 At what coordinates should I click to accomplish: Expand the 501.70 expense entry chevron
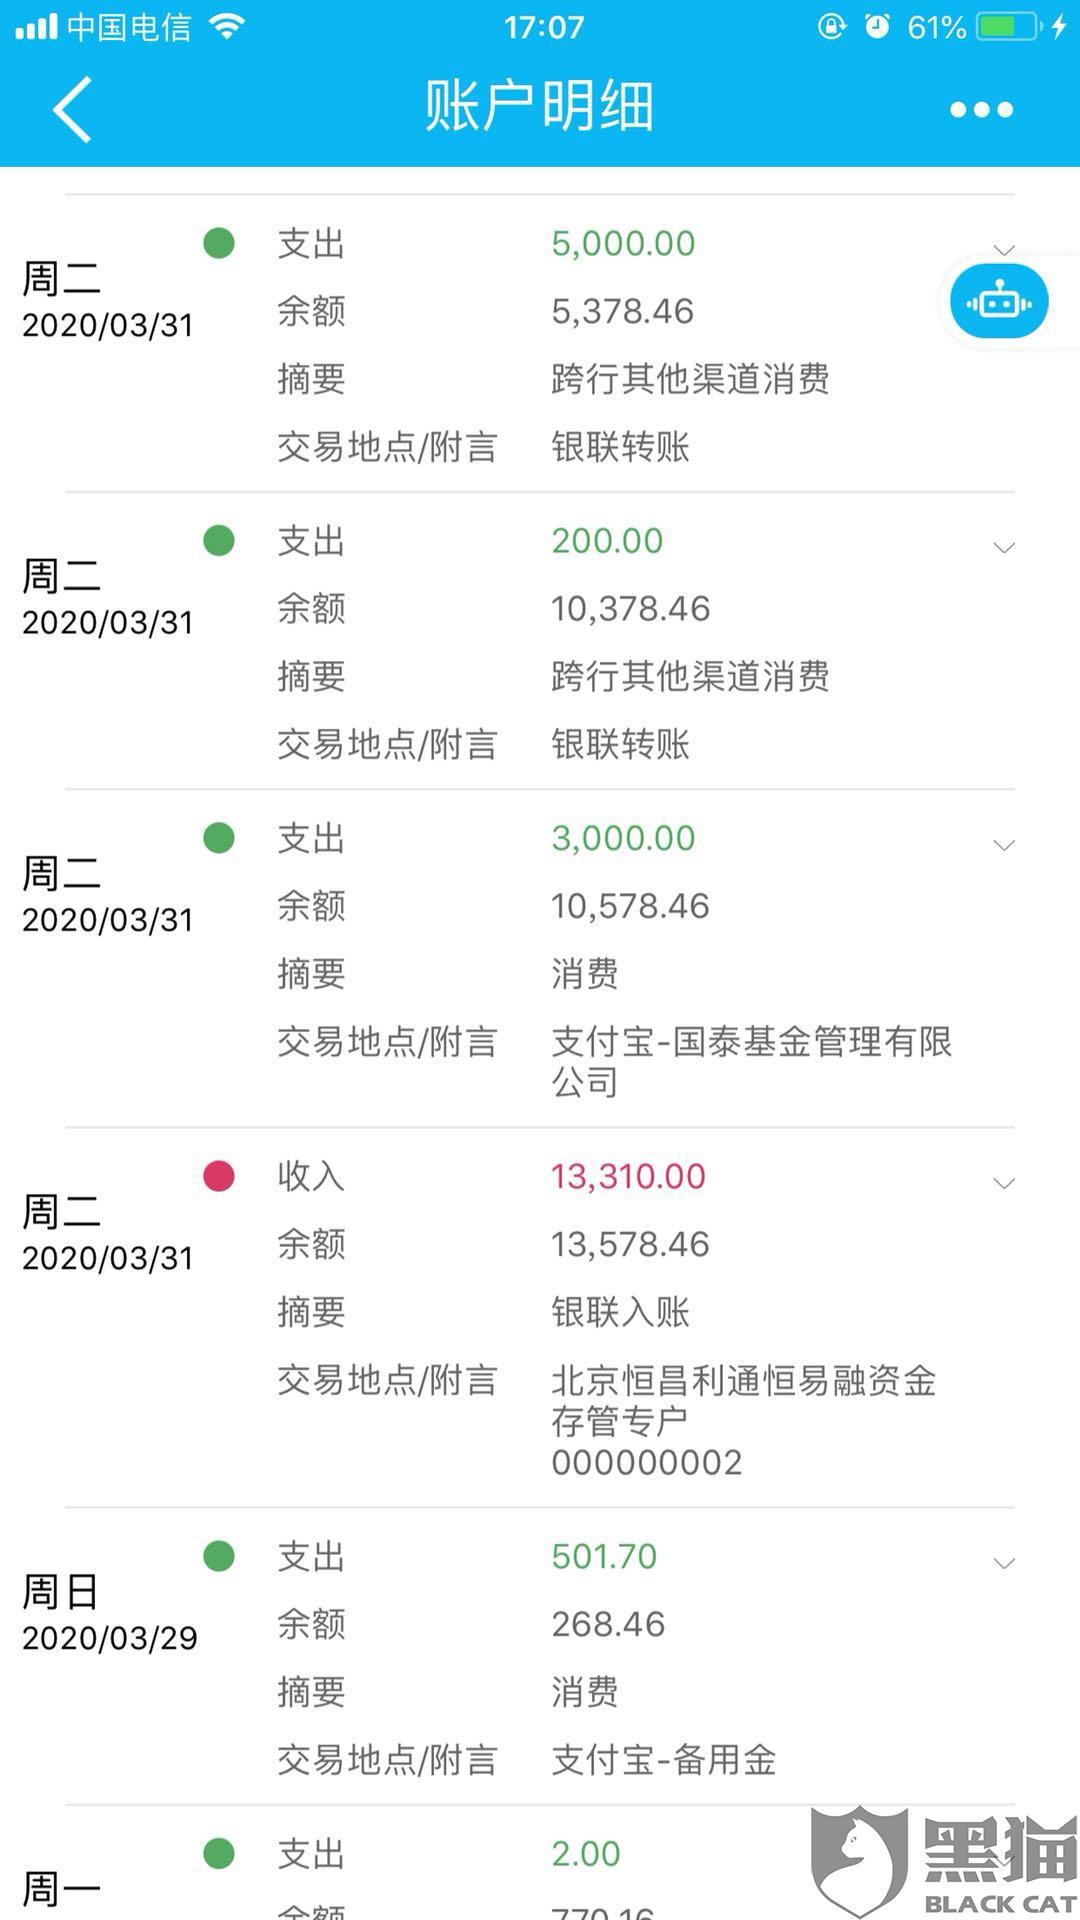[x=1004, y=1563]
